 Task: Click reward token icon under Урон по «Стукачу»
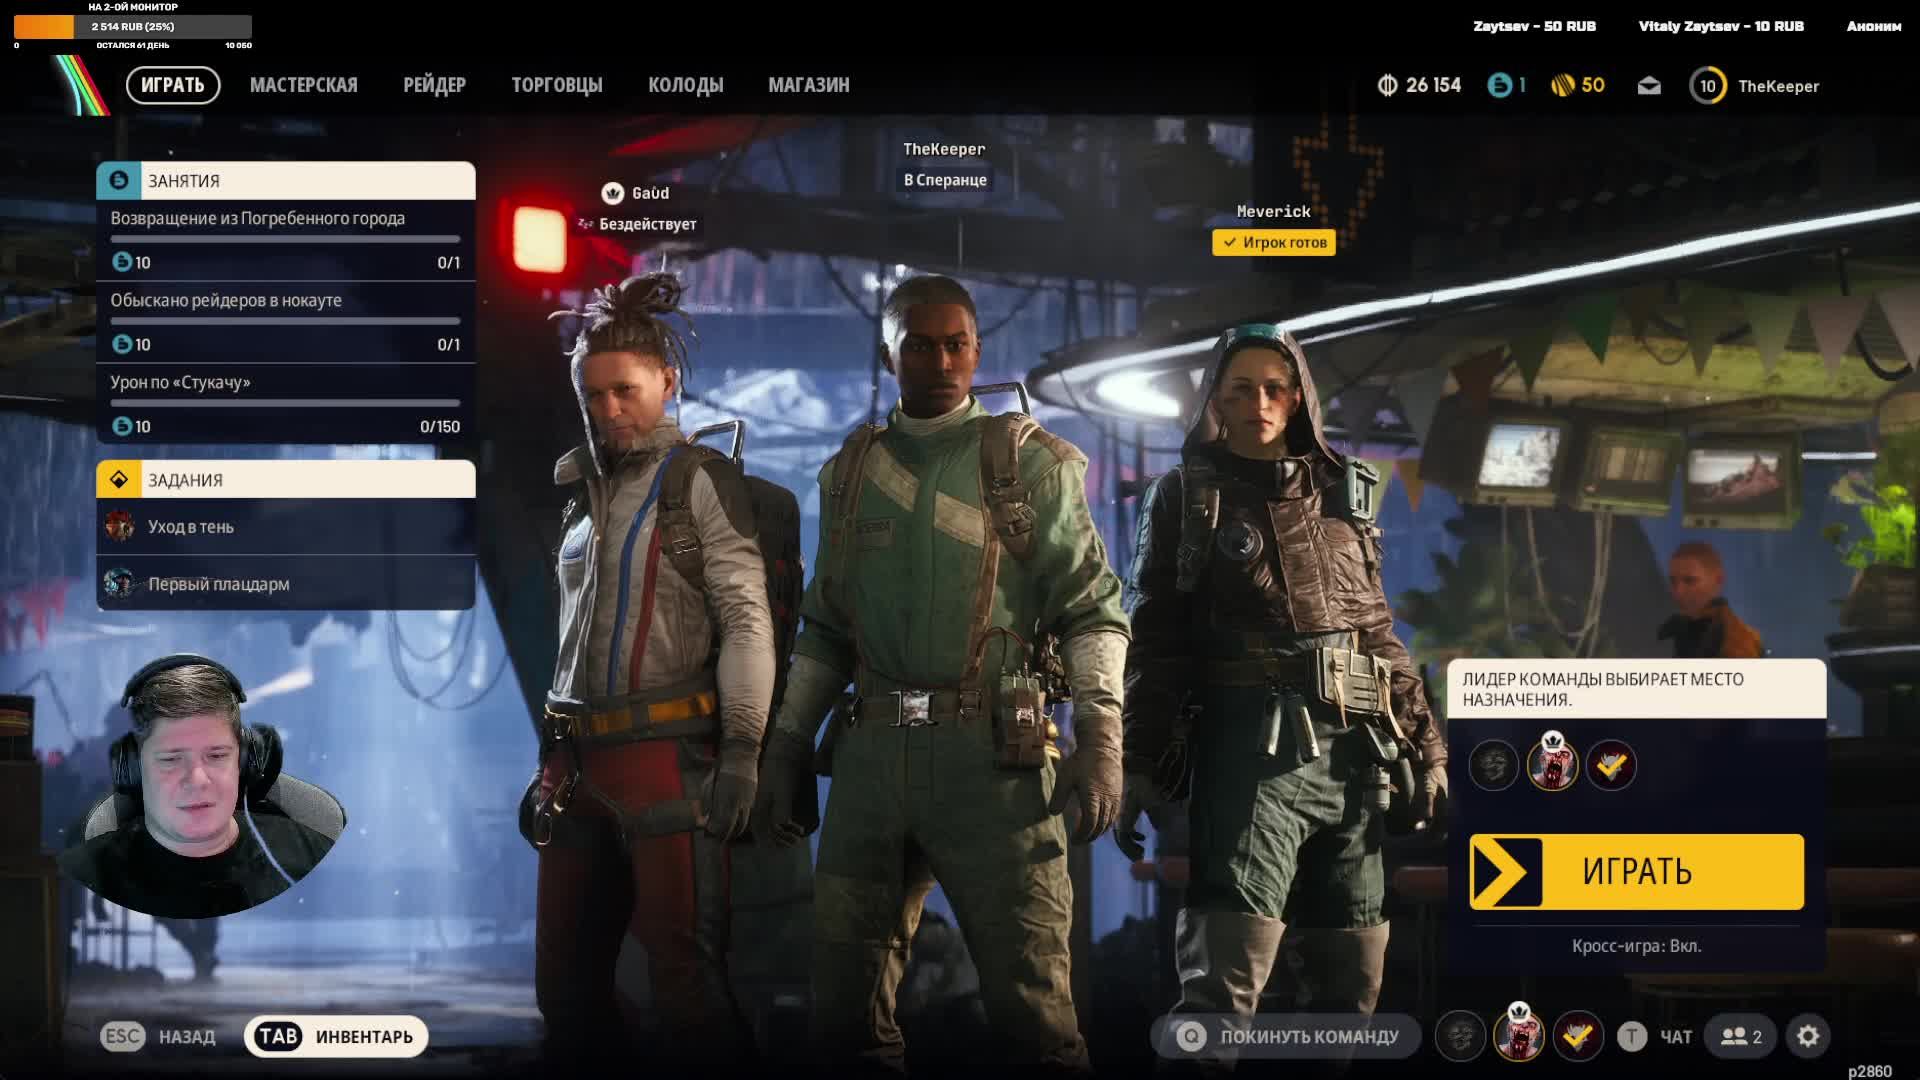pyautogui.click(x=122, y=426)
